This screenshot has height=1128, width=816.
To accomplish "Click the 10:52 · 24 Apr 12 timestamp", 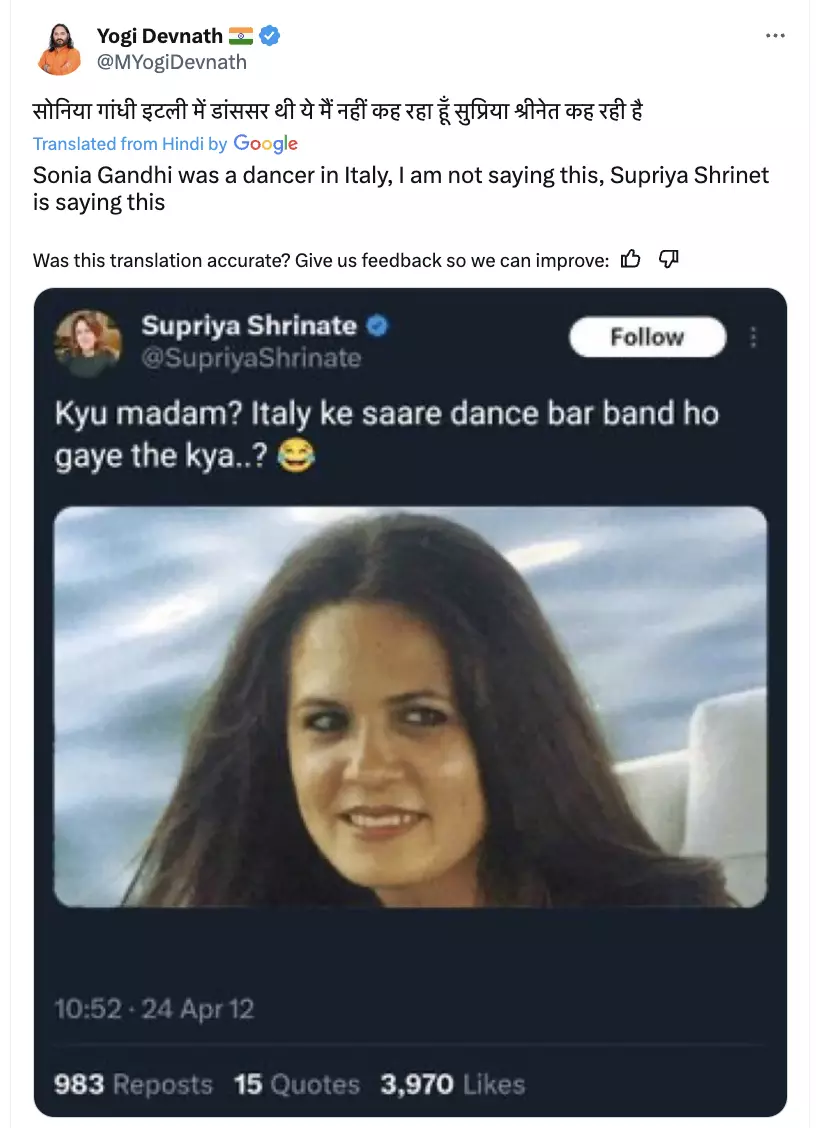I will (154, 1008).
